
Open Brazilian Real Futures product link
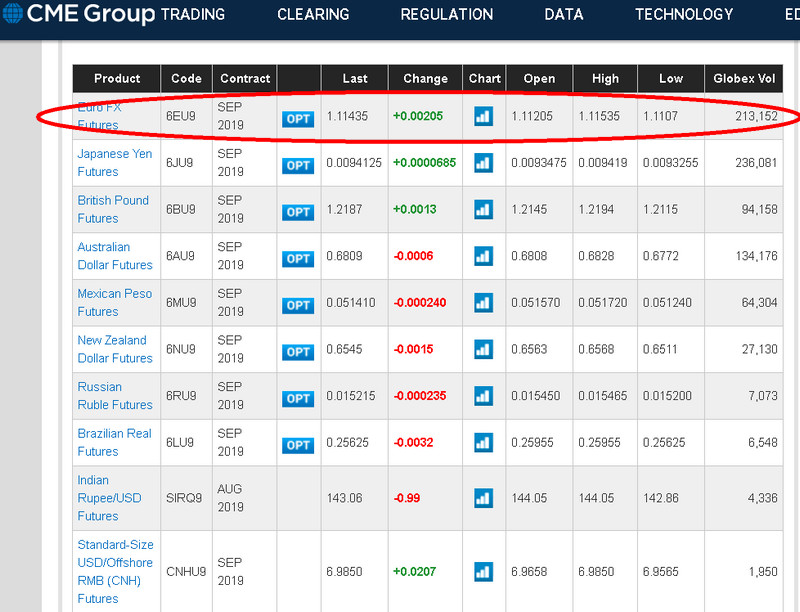click(x=115, y=442)
